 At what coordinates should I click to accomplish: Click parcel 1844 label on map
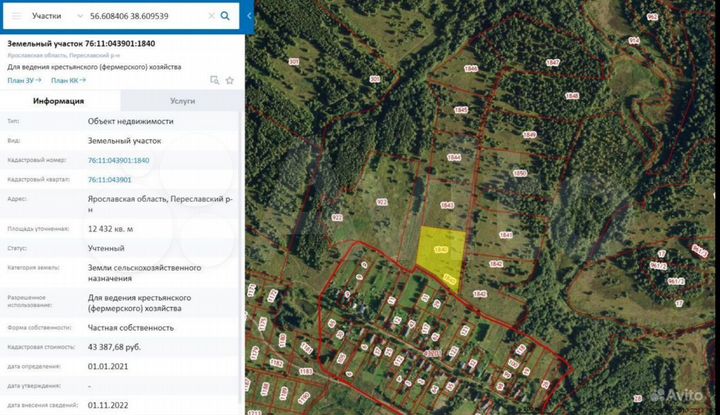454,158
